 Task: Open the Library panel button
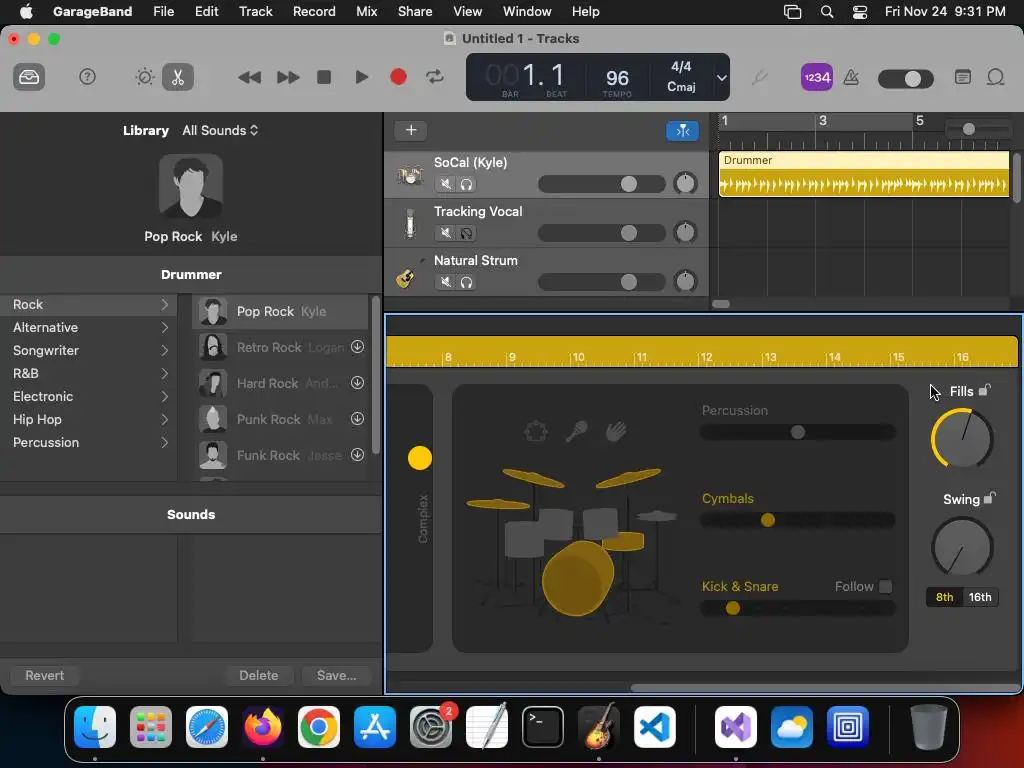pyautogui.click(x=29, y=77)
